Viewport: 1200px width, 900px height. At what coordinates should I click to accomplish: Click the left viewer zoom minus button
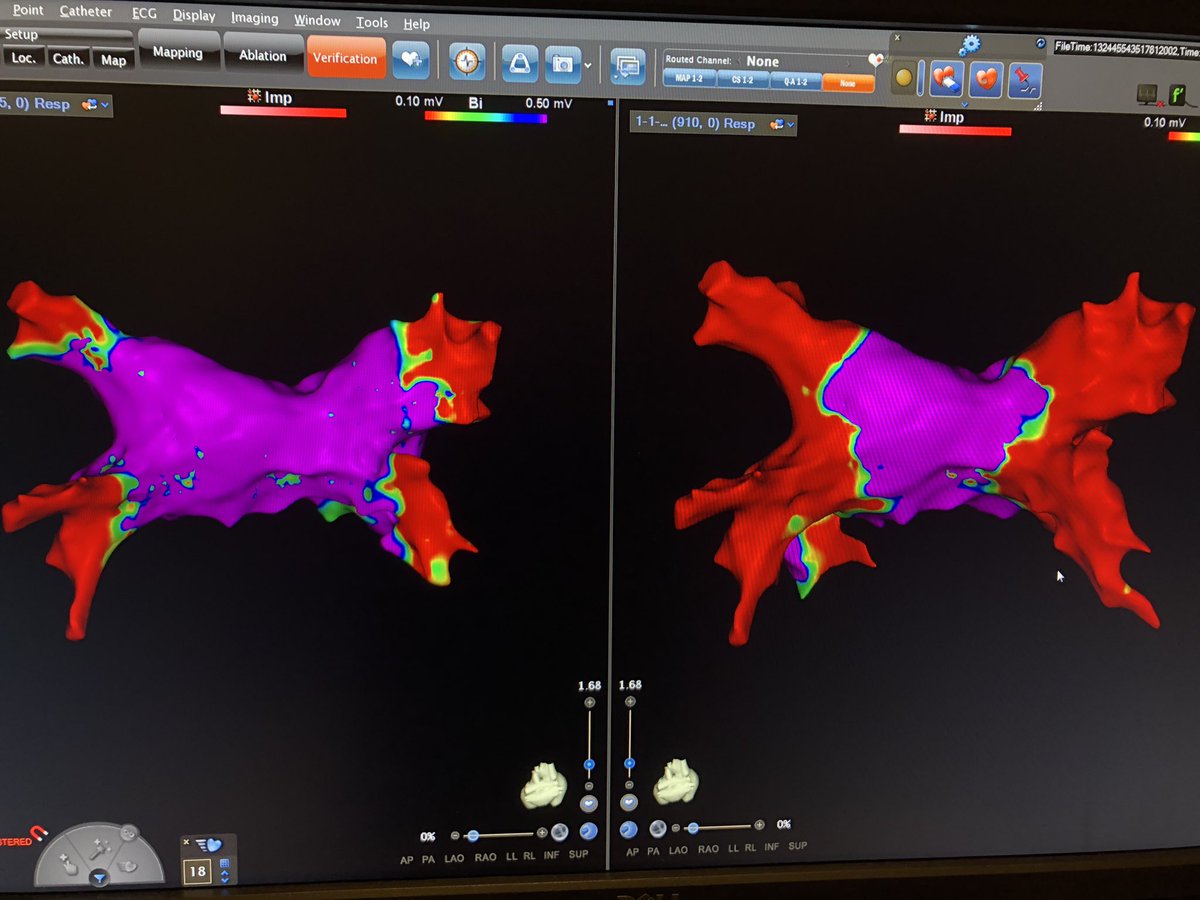tap(589, 786)
